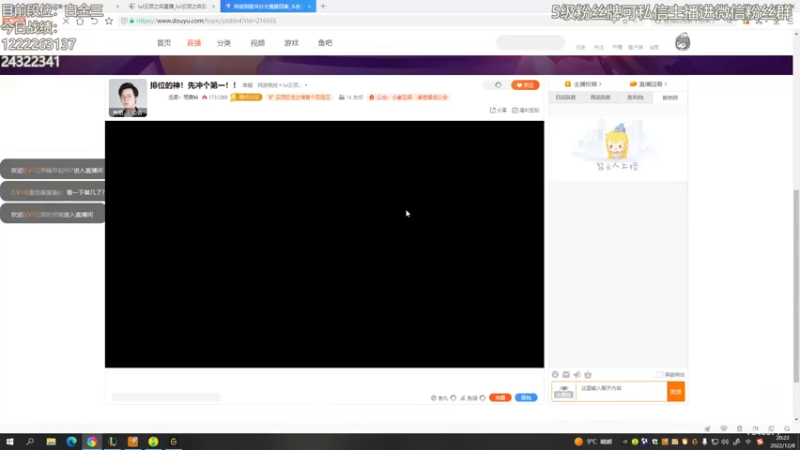Click the pill icon left of 关注
The image size is (800, 450).
(497, 85)
